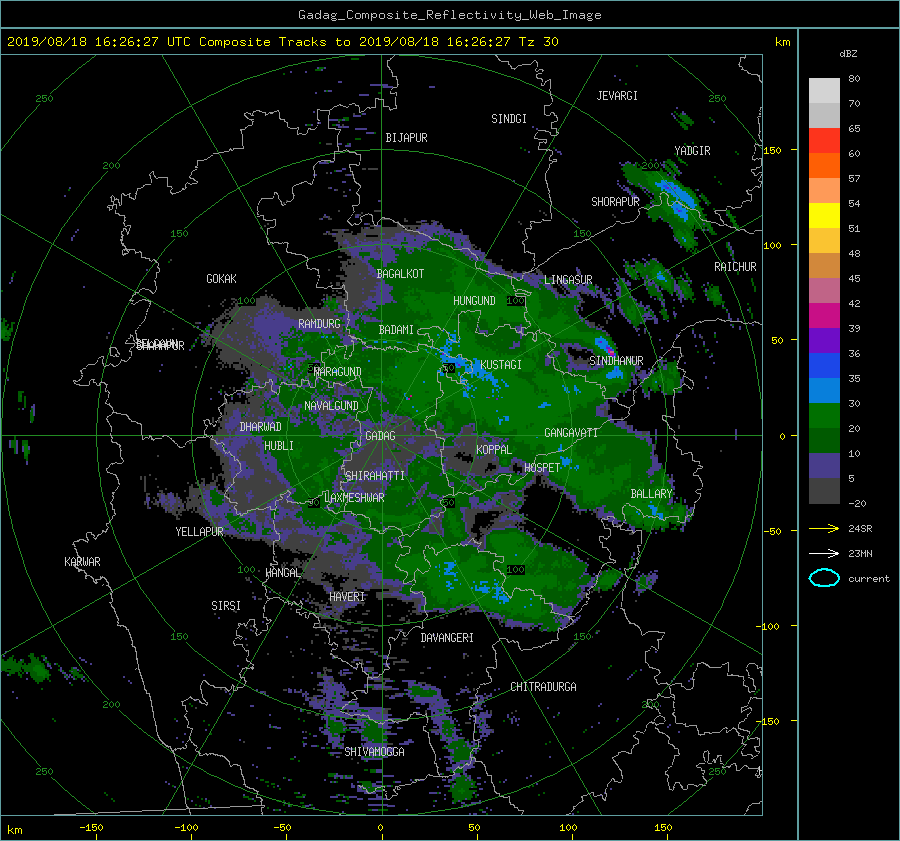Click the GANGAVATI town label
Image resolution: width=900 pixels, height=841 pixels.
tap(571, 433)
